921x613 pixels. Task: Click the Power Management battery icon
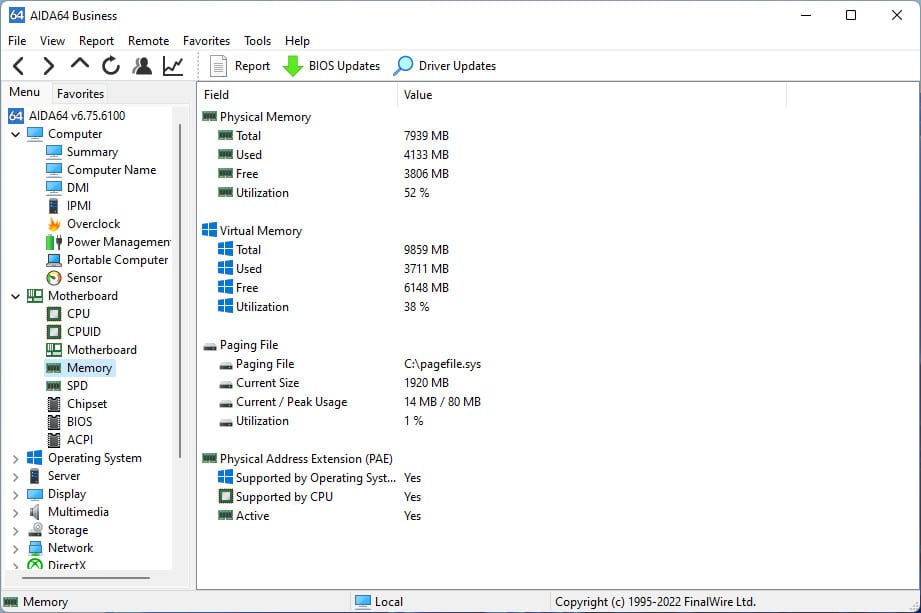[54, 242]
